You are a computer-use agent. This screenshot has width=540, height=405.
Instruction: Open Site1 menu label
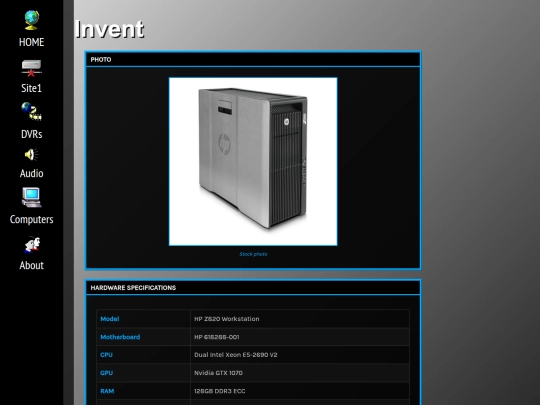31,88
